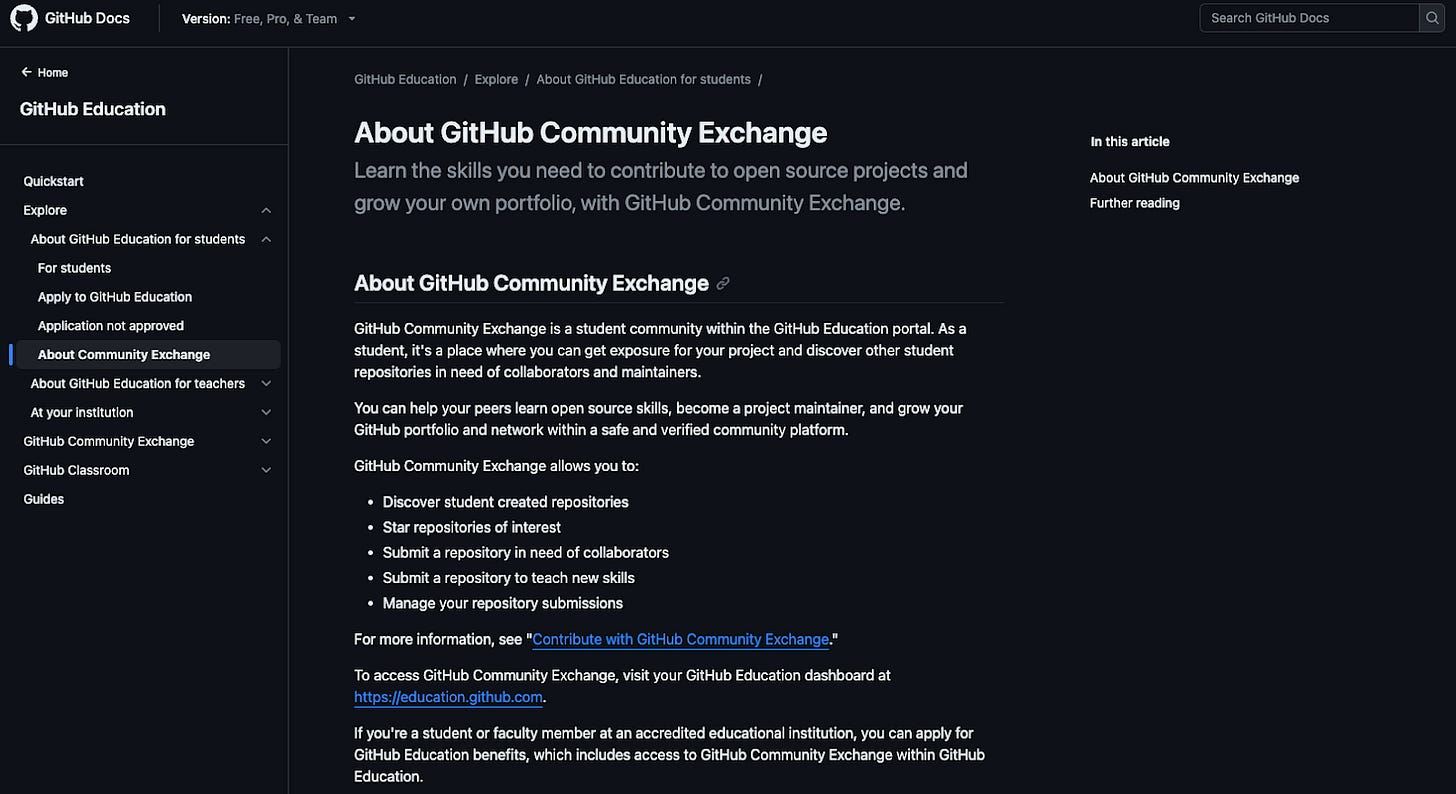Click "Submit a repository in need of collaborators"
1456x794 pixels.
pos(526,552)
